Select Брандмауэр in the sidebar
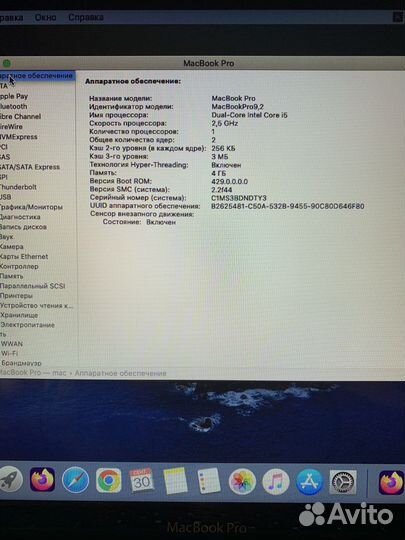405x540 pixels. (x=21, y=363)
